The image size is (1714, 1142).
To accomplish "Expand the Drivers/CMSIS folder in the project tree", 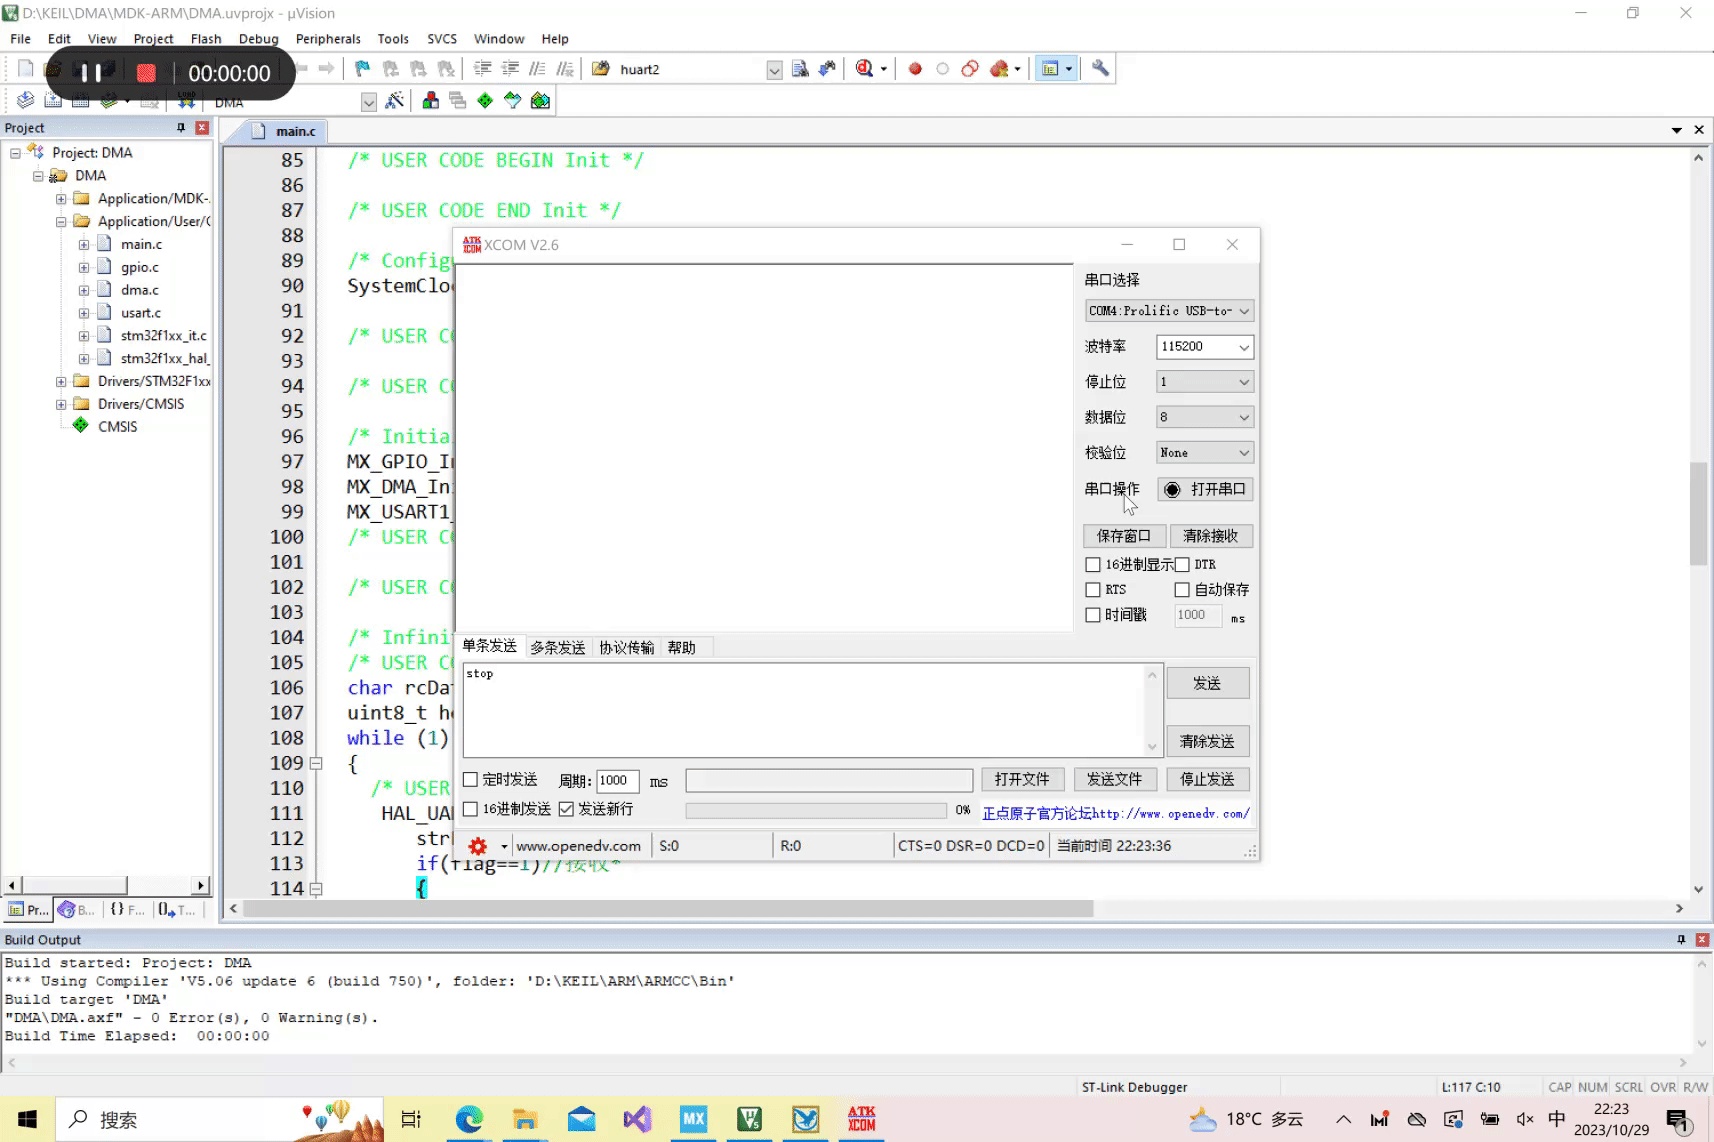I will pos(61,404).
